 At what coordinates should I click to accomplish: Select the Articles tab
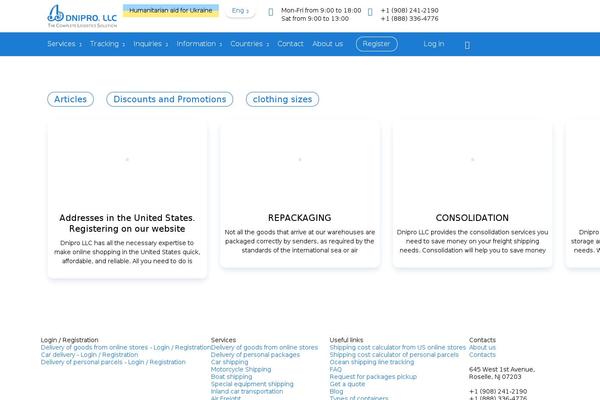tap(70, 100)
